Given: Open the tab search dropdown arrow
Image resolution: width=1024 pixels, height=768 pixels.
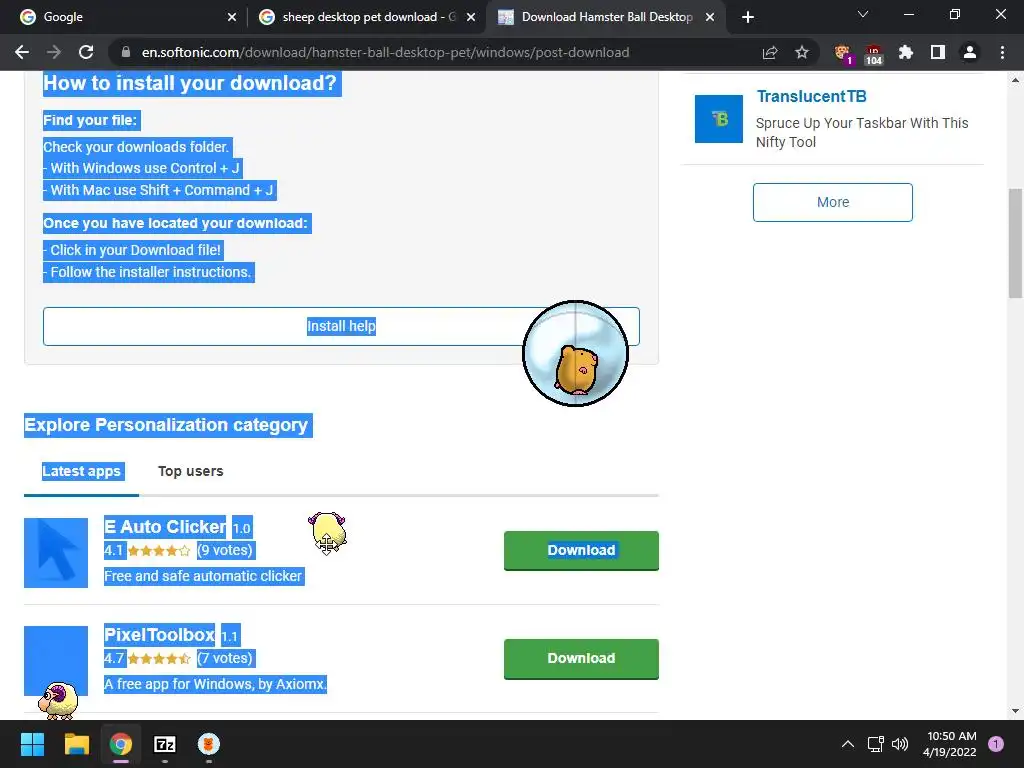Looking at the screenshot, I should (x=863, y=14).
